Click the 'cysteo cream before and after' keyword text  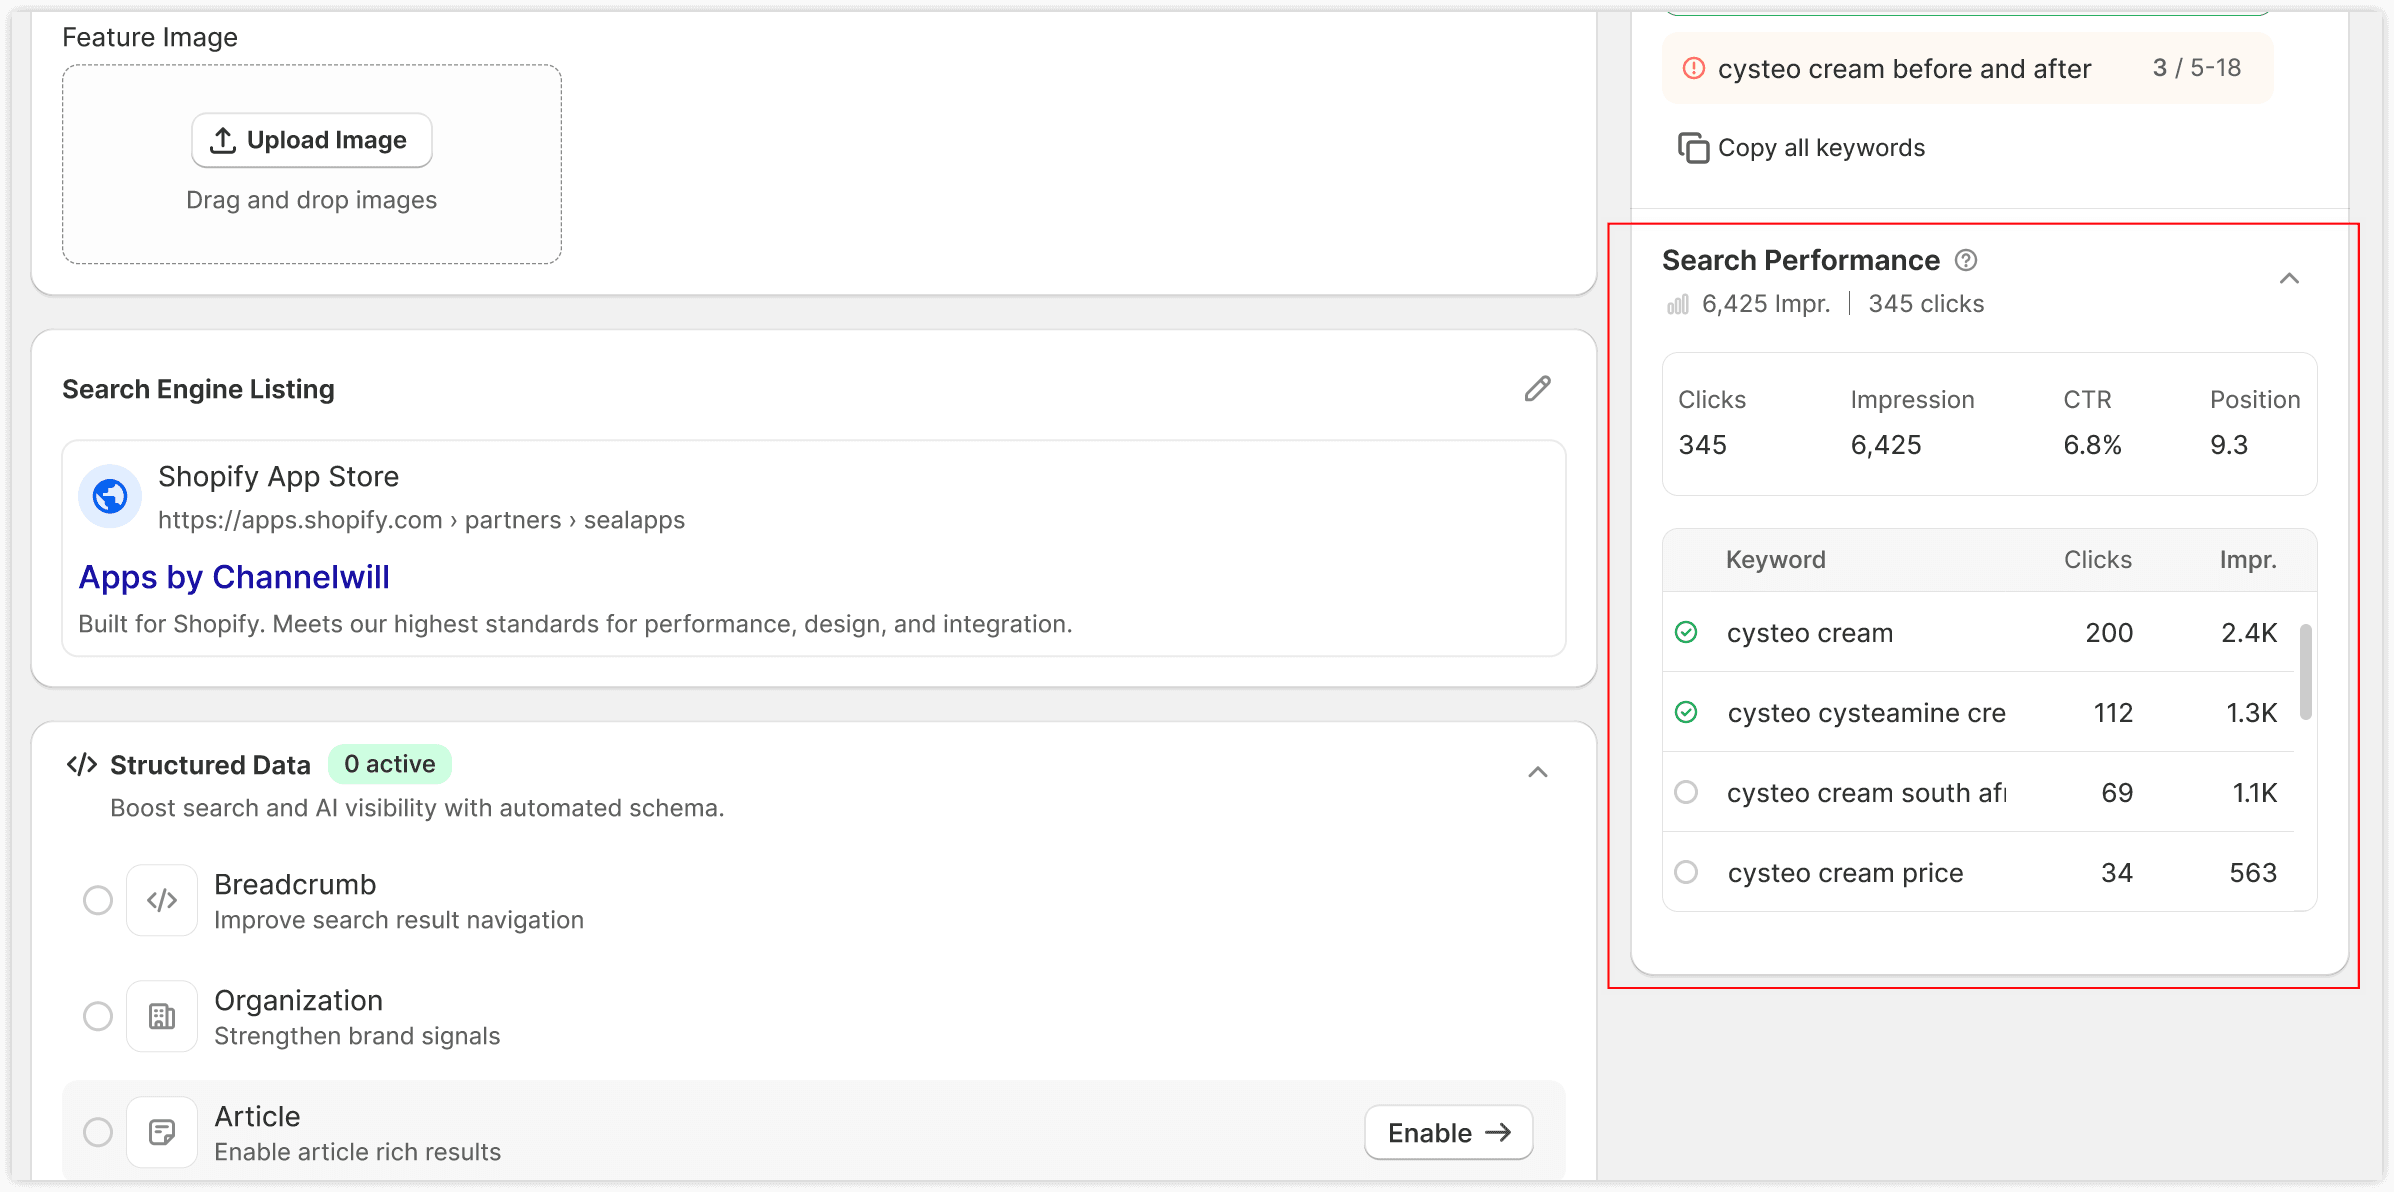[1905, 68]
